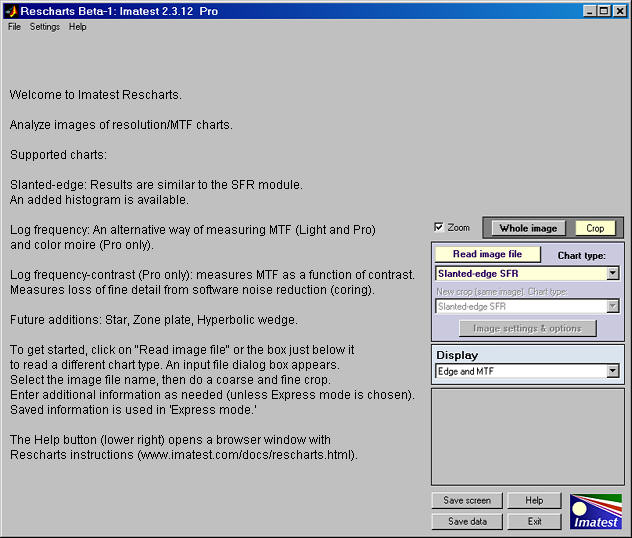Click the 'Welcome to Imatest Rescharts.' text
632x538 pixels.
click(x=96, y=95)
